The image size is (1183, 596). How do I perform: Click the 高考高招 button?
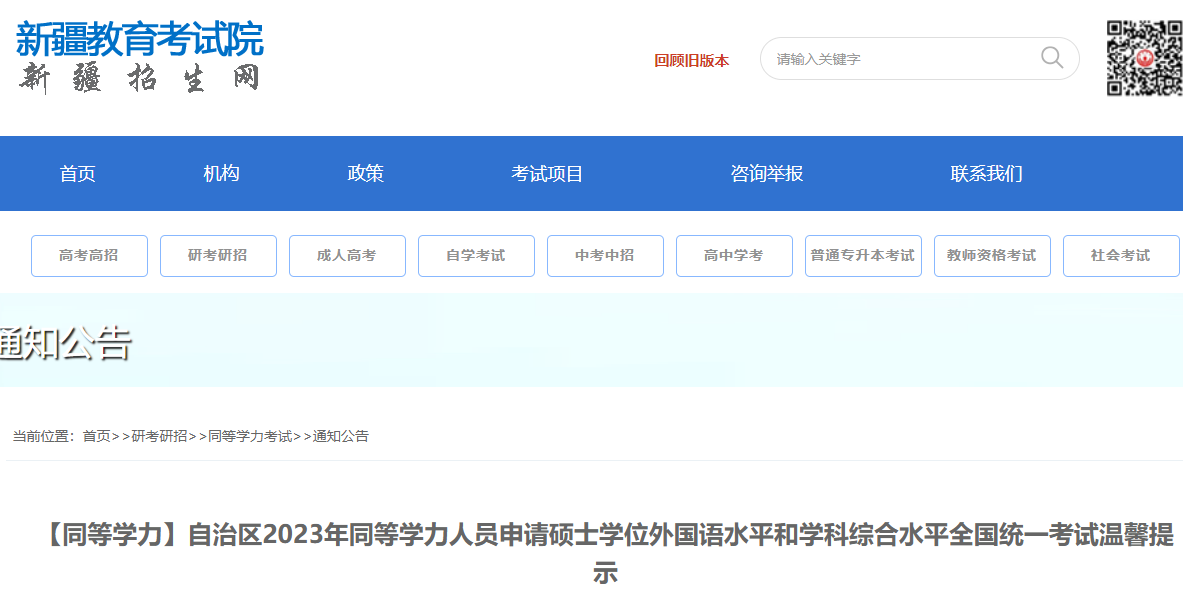point(89,256)
